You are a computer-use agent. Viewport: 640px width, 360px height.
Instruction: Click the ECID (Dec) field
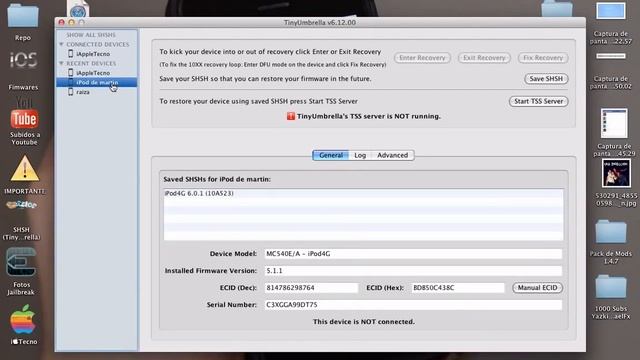point(311,288)
